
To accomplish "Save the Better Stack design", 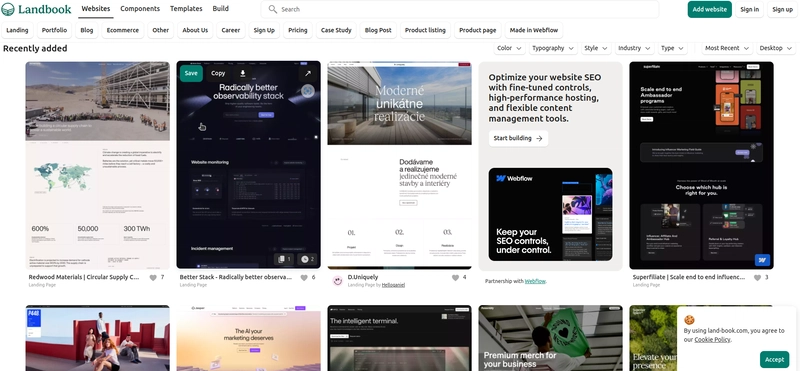I will click(x=191, y=73).
